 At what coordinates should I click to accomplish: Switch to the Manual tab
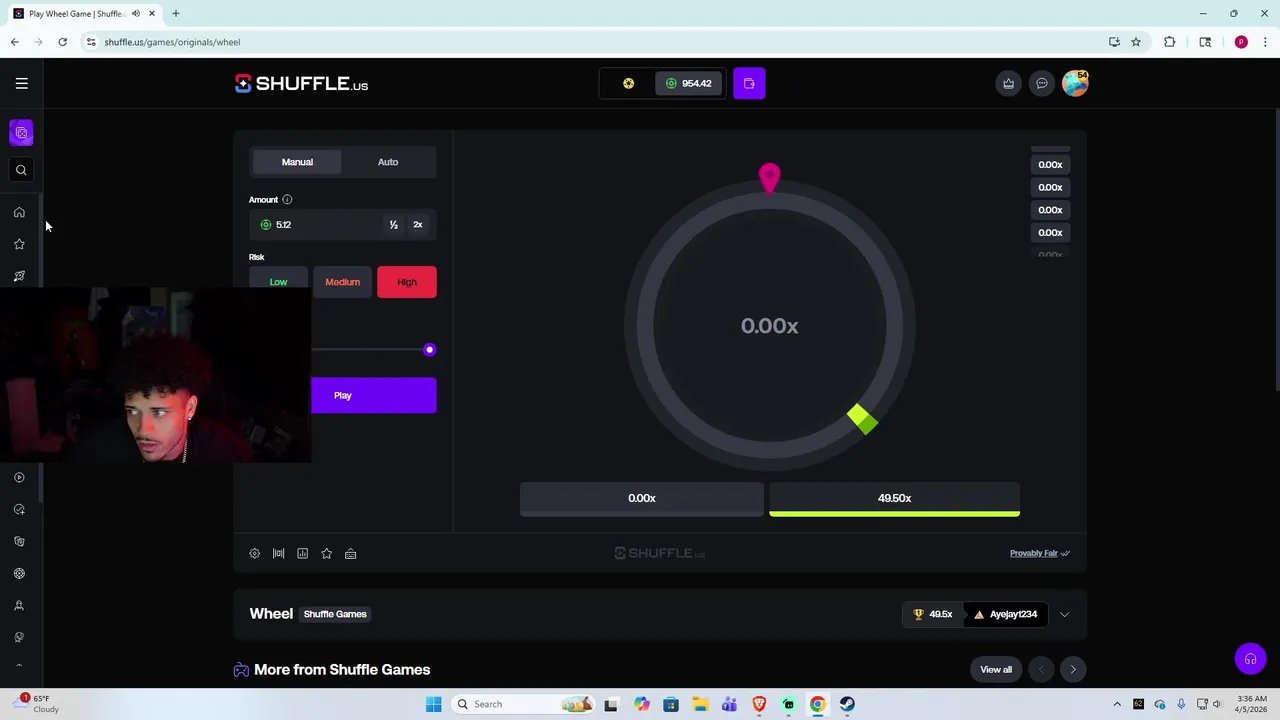pos(297,162)
